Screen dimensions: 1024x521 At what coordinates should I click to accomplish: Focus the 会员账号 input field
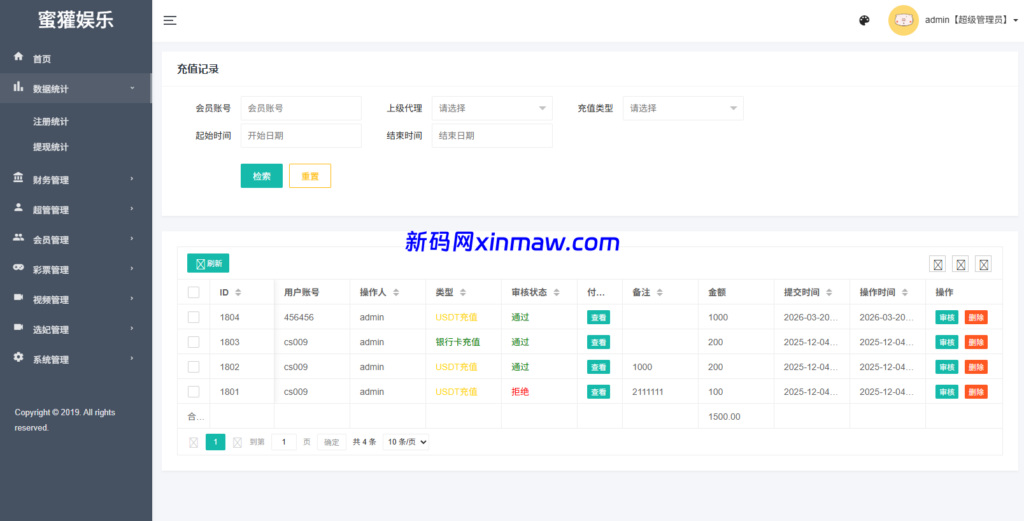pos(301,108)
